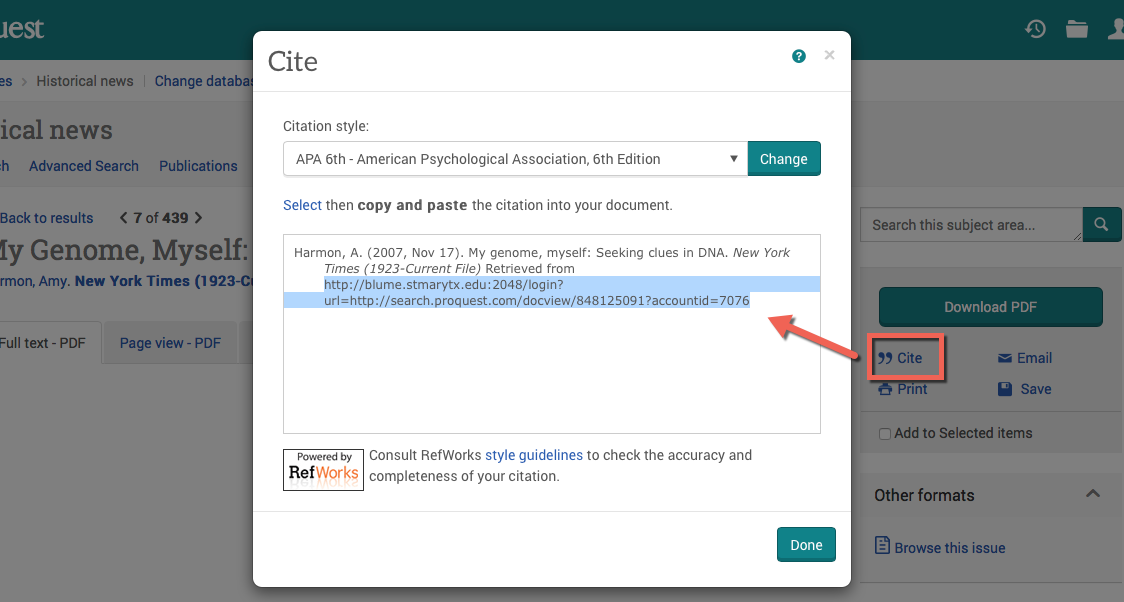Click inside the citation text box
The height and width of the screenshot is (602, 1124).
click(x=551, y=333)
